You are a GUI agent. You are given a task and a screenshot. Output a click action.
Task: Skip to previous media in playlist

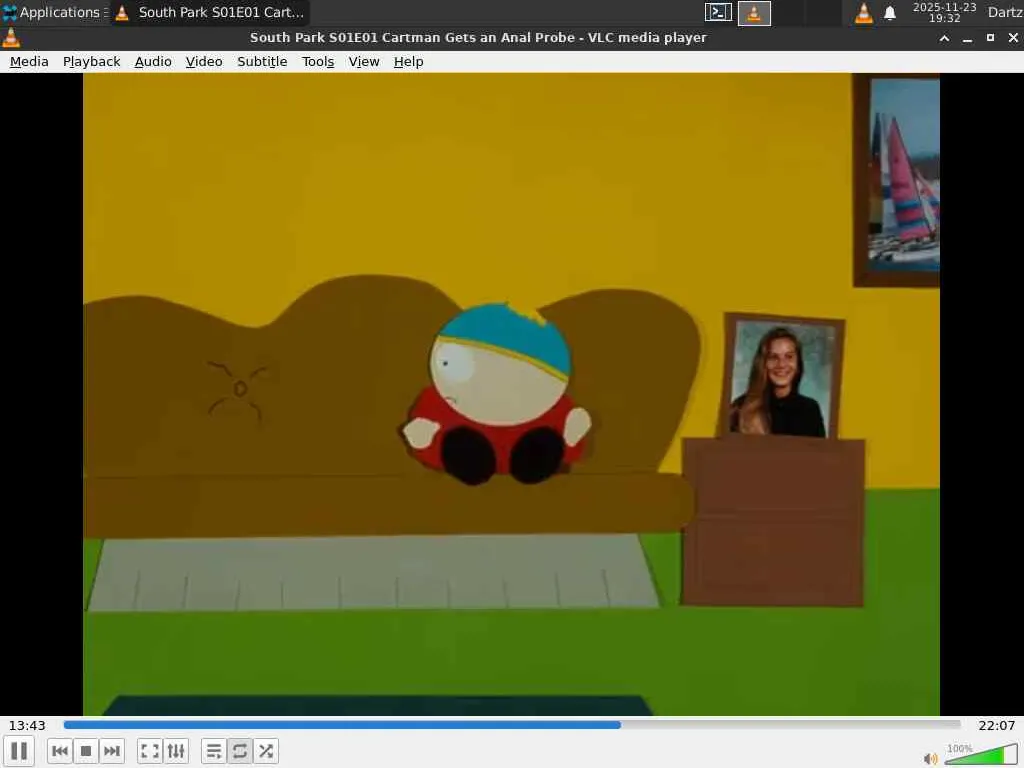tap(59, 751)
